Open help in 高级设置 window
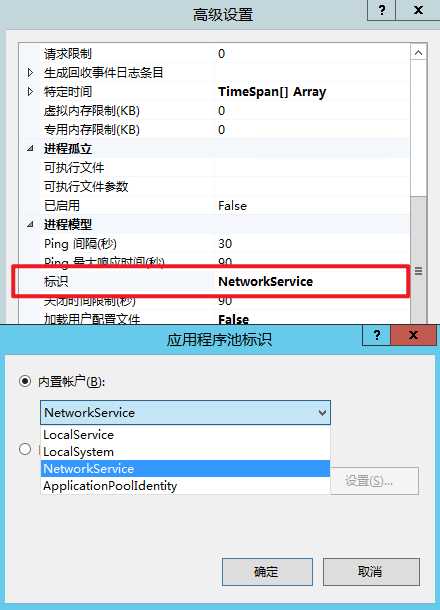The image size is (440, 610). [x=382, y=10]
